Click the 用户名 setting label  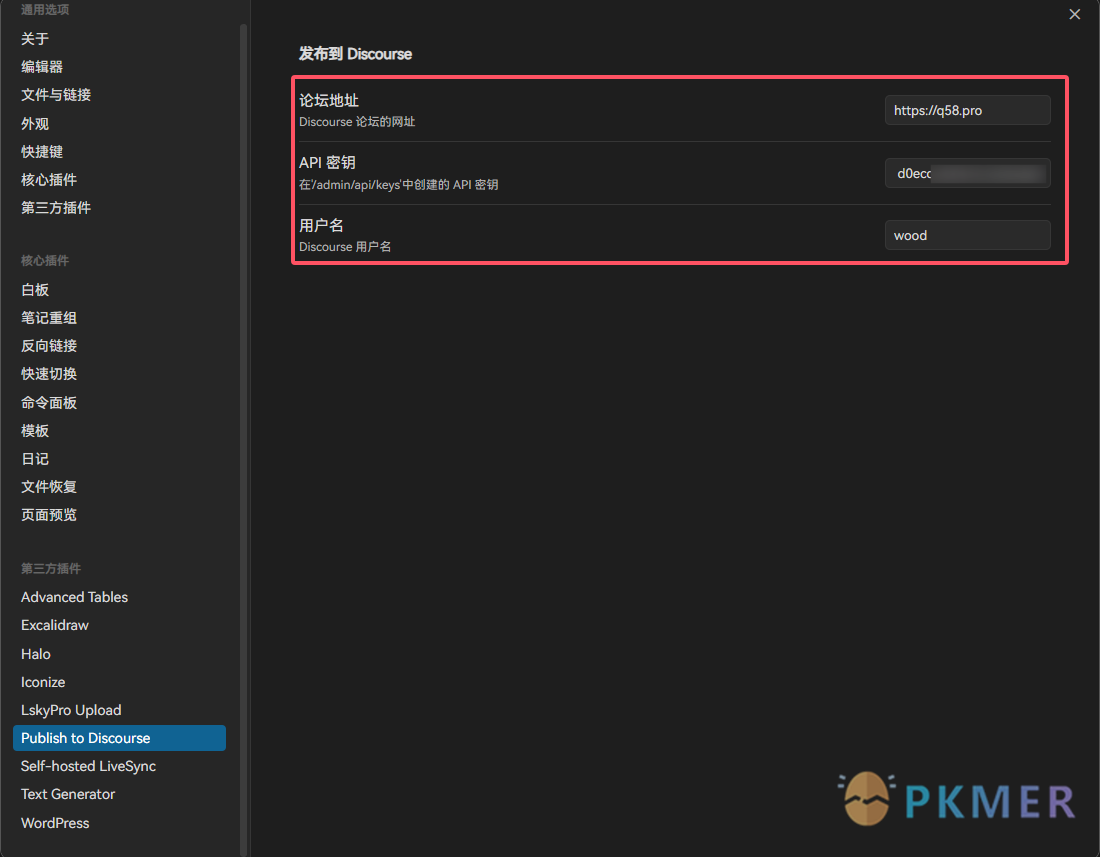[x=321, y=225]
